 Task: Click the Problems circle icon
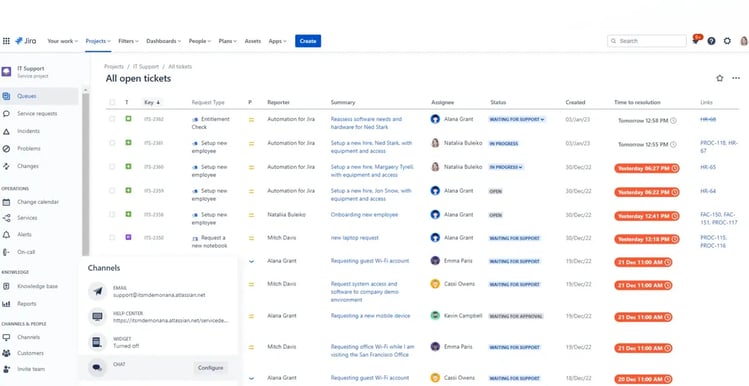click(6, 149)
